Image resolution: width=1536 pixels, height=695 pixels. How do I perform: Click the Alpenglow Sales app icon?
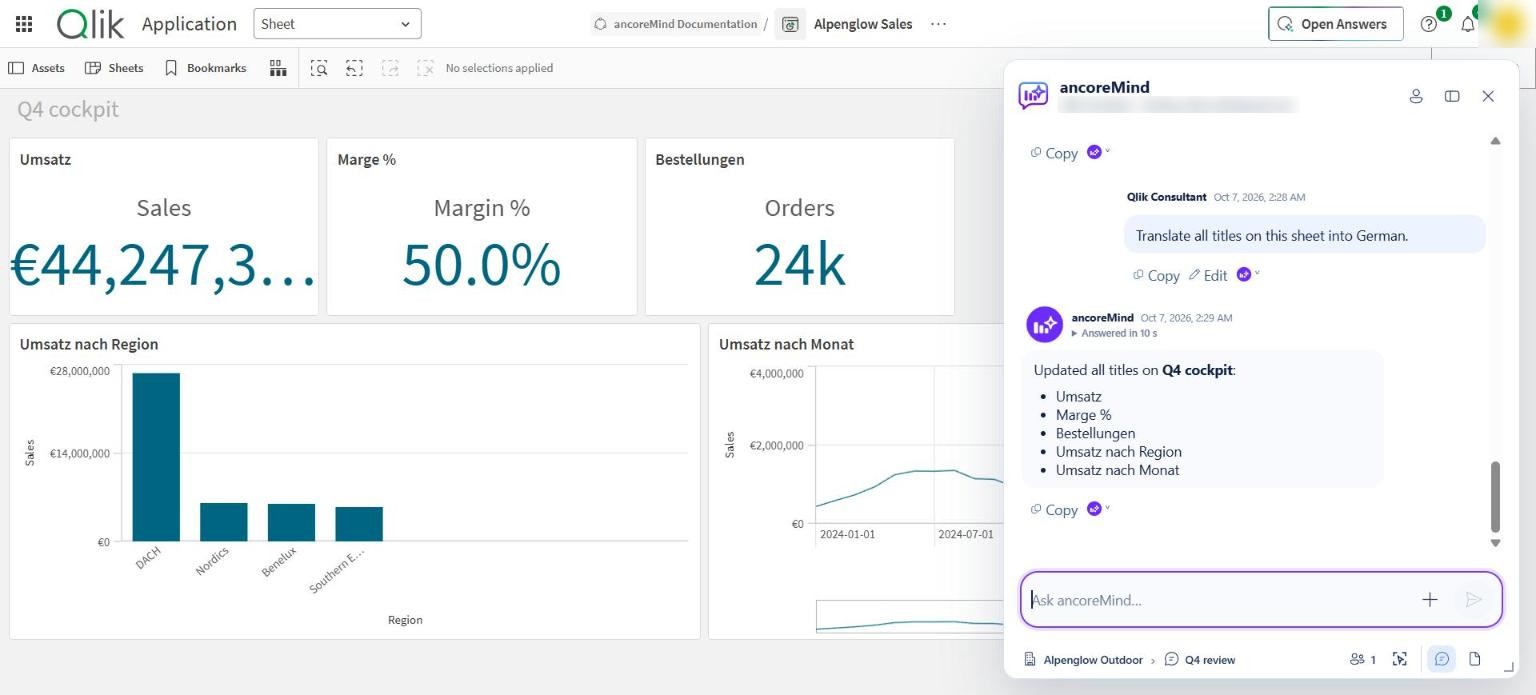pos(790,24)
